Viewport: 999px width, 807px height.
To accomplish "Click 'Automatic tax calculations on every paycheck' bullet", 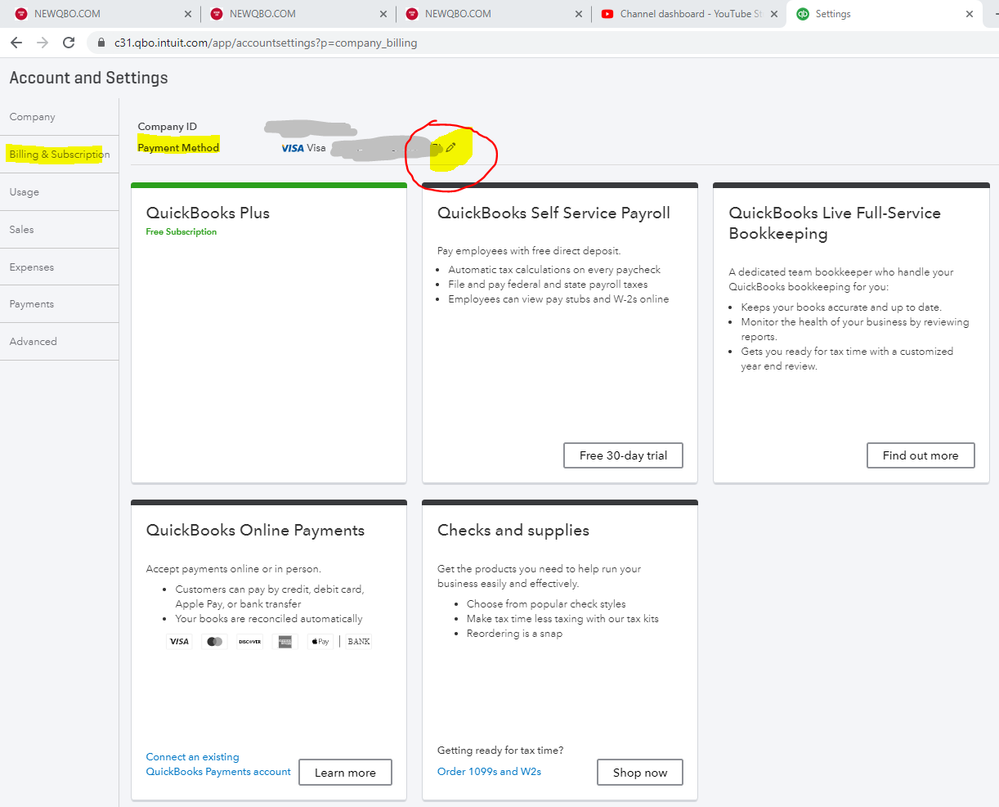I will (554, 270).
